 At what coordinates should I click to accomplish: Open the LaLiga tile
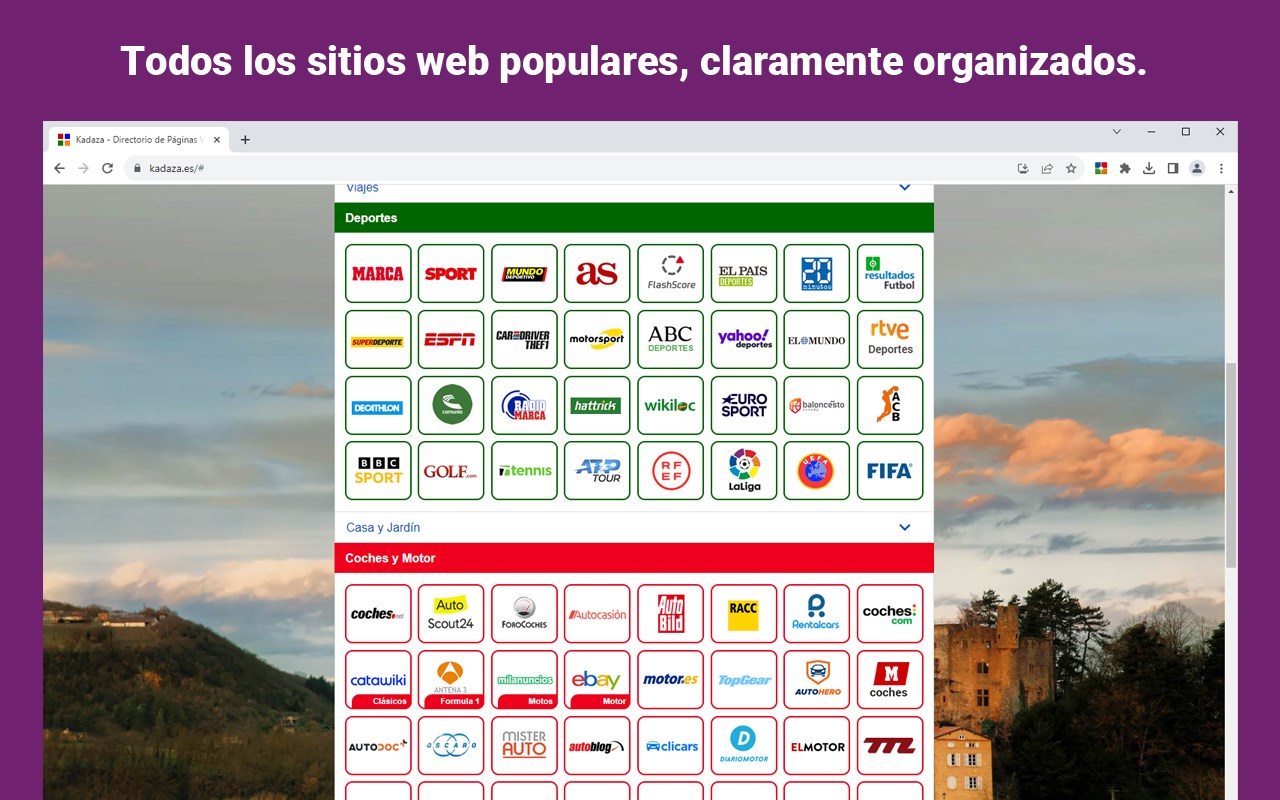point(744,471)
